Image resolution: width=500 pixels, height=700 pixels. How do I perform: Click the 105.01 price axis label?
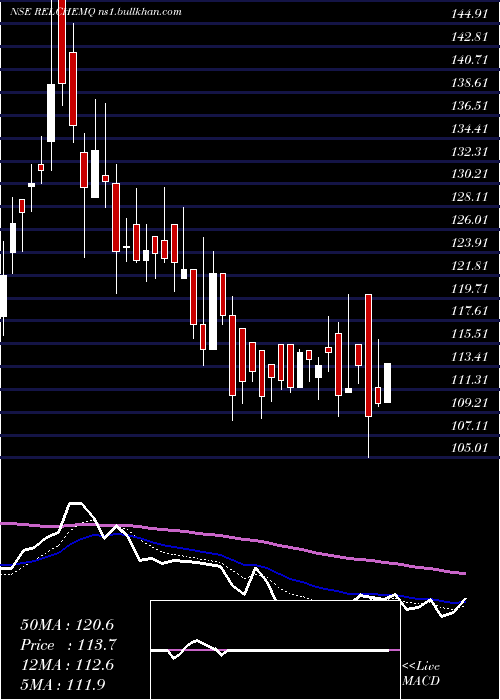click(x=469, y=447)
